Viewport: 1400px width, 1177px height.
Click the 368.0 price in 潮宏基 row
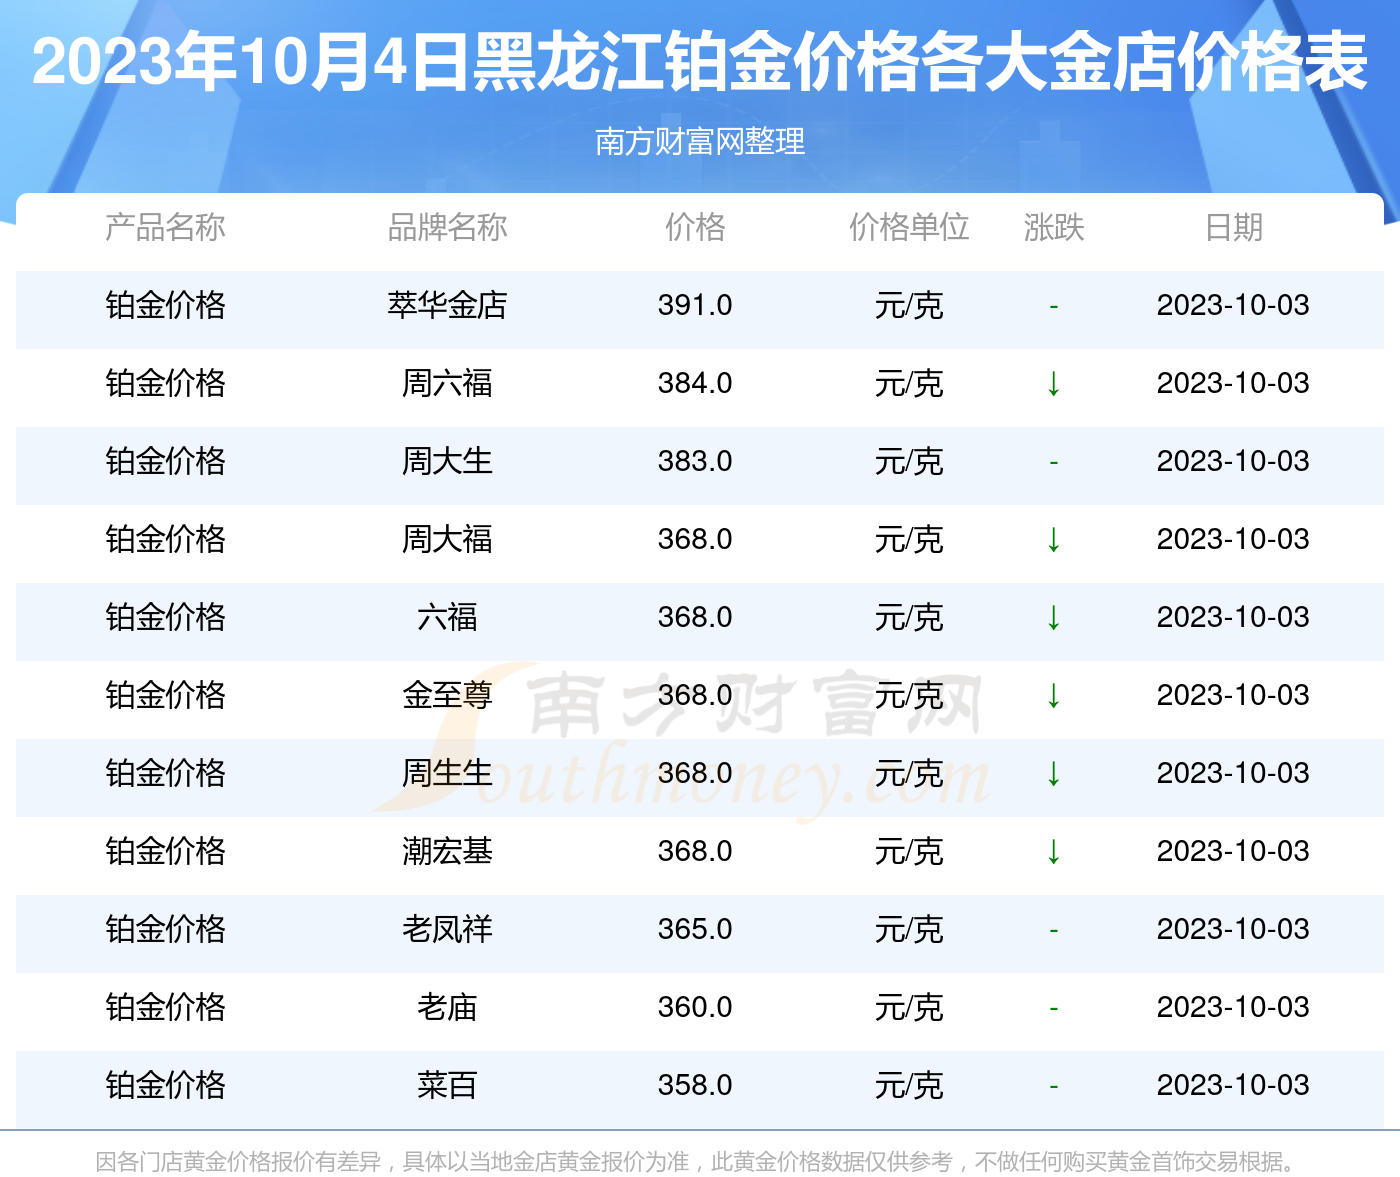(695, 851)
